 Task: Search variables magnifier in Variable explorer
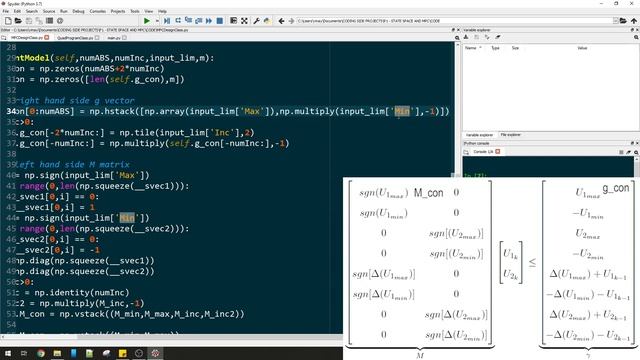[636, 37]
